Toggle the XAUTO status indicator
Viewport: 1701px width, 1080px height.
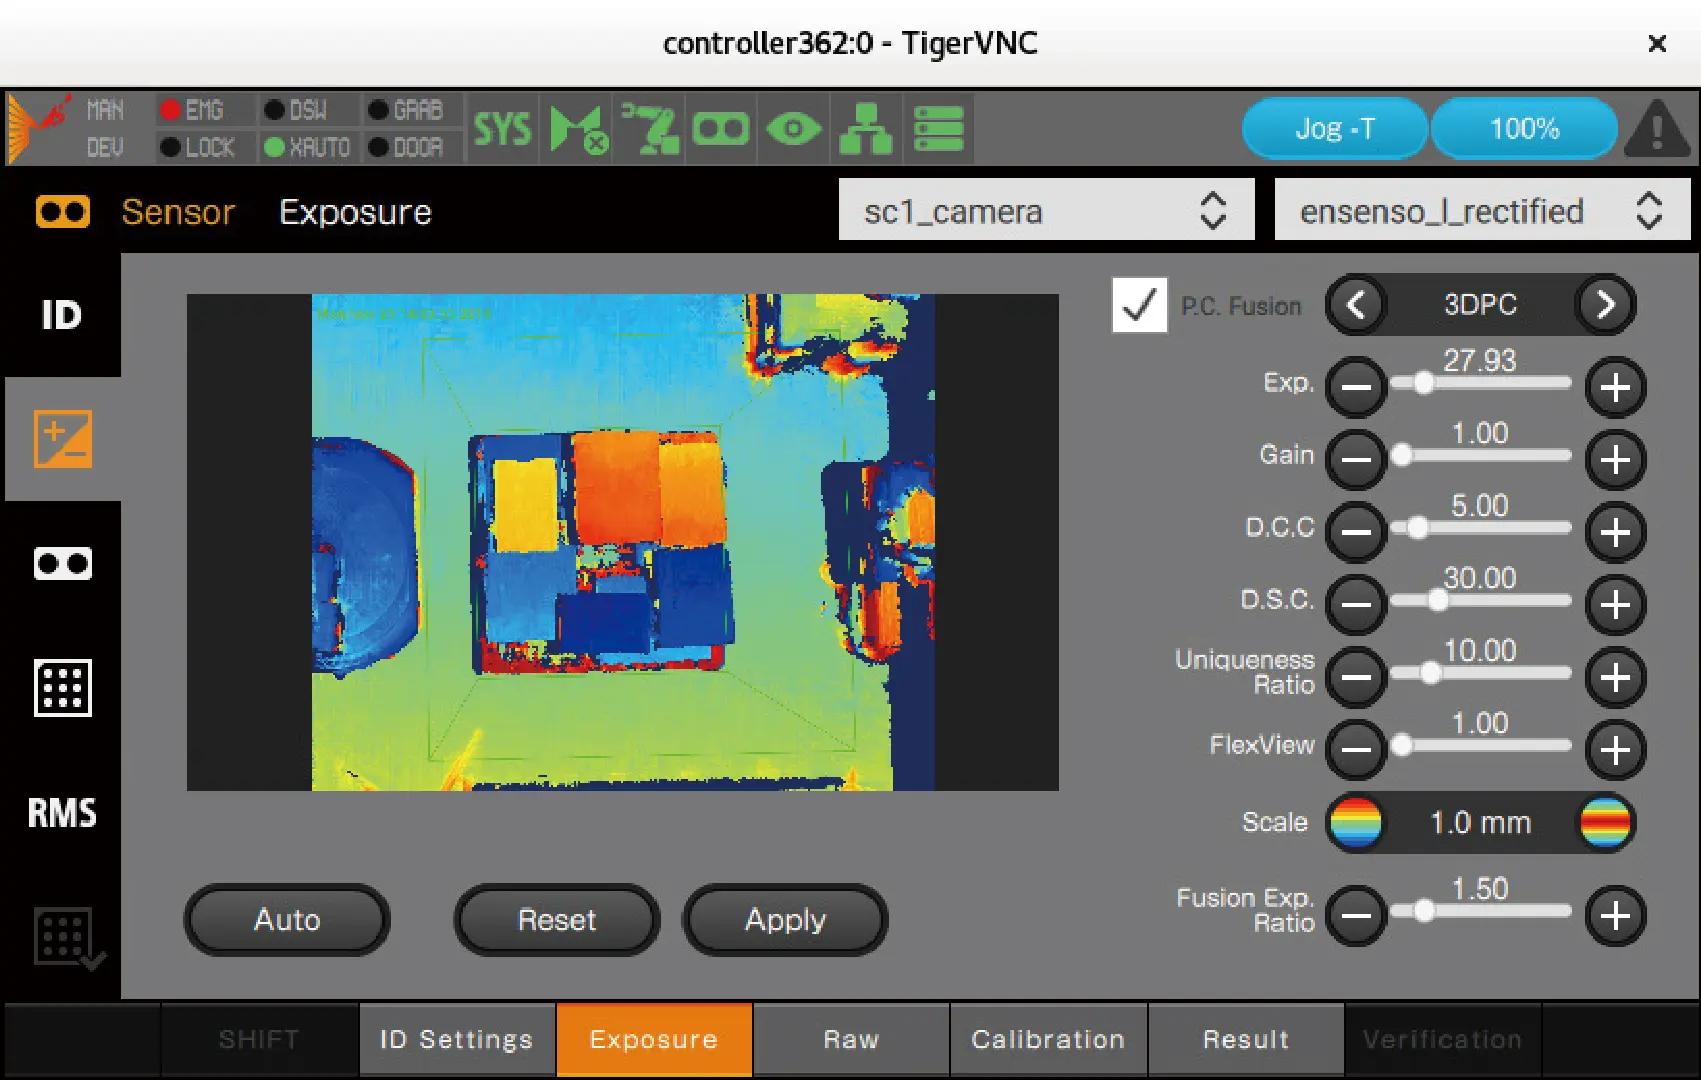coord(308,148)
